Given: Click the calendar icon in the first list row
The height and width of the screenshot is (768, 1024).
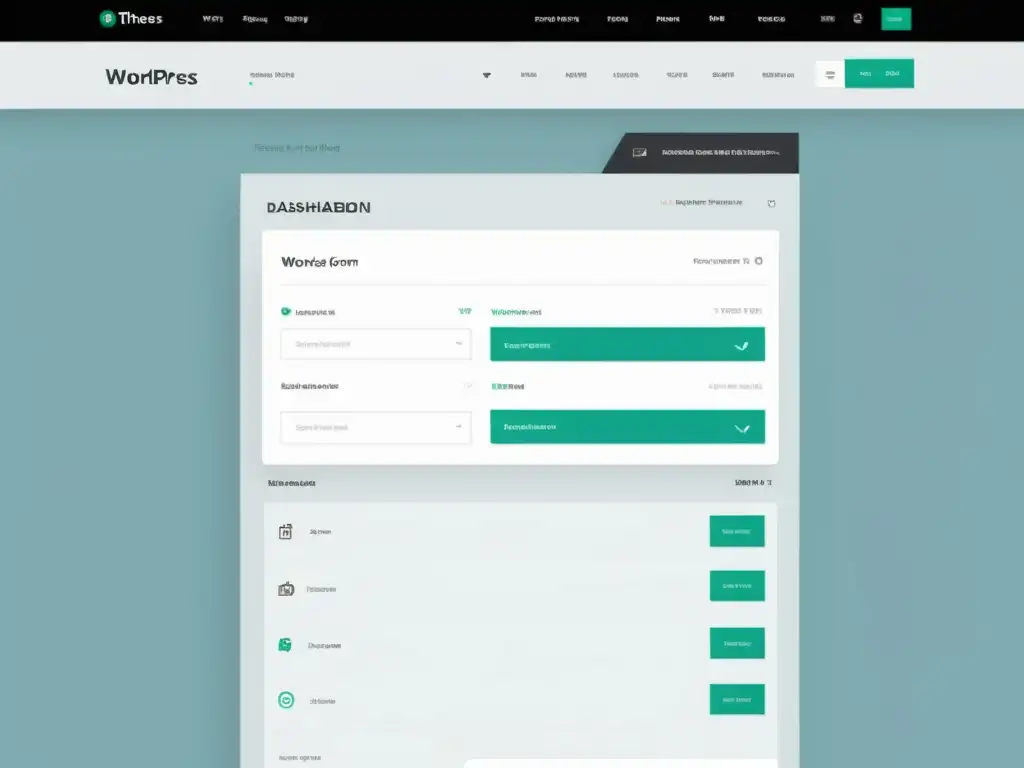Looking at the screenshot, I should 285,532.
